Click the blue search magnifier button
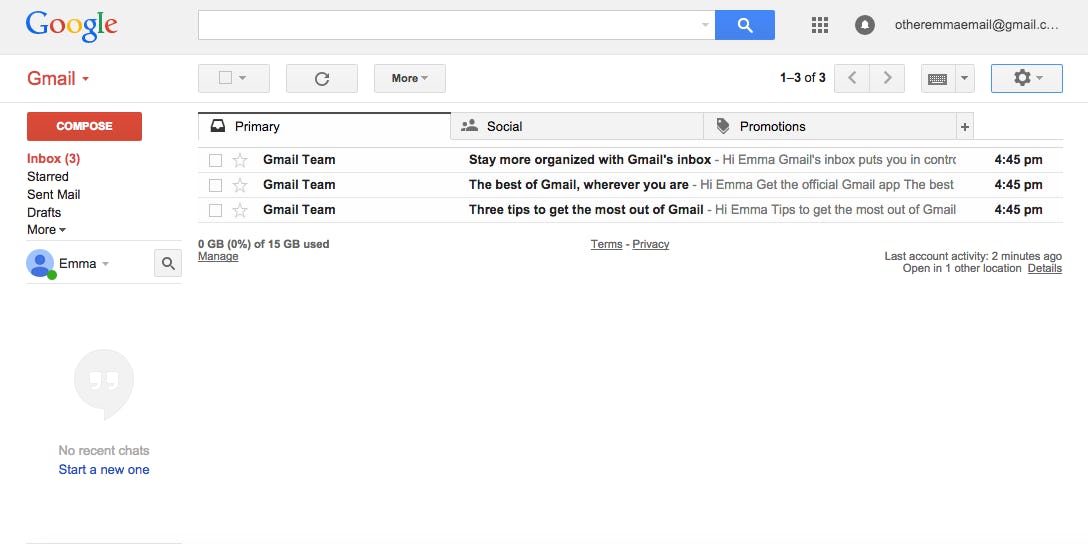The image size is (1088, 544). 744,26
